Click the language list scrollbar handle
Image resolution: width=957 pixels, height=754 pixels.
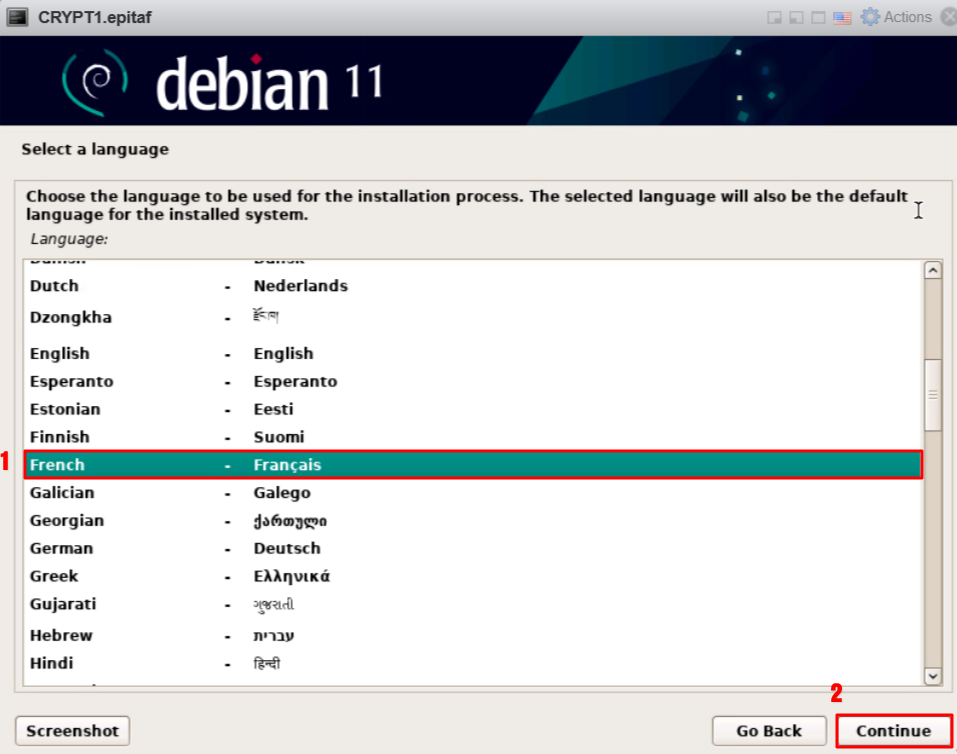[x=932, y=395]
